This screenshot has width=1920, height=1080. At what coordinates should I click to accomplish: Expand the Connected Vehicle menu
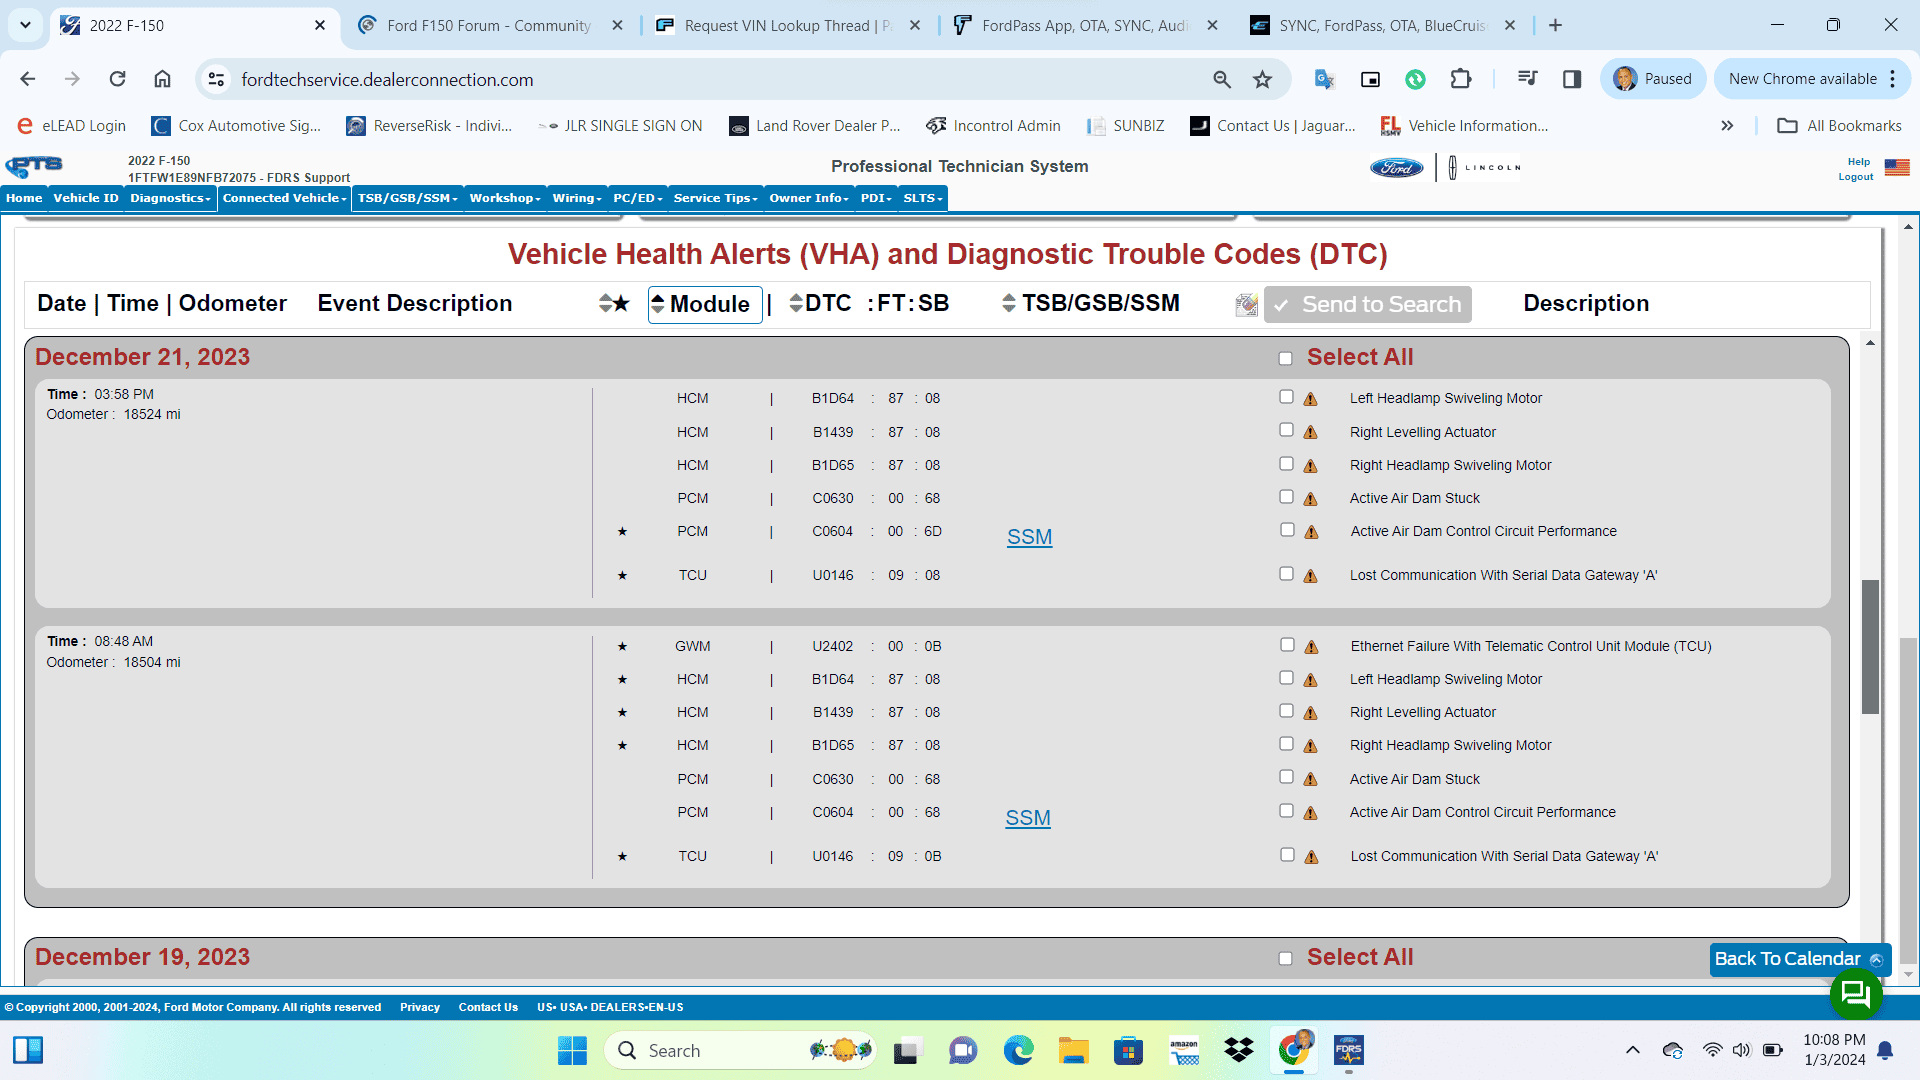[x=285, y=198]
